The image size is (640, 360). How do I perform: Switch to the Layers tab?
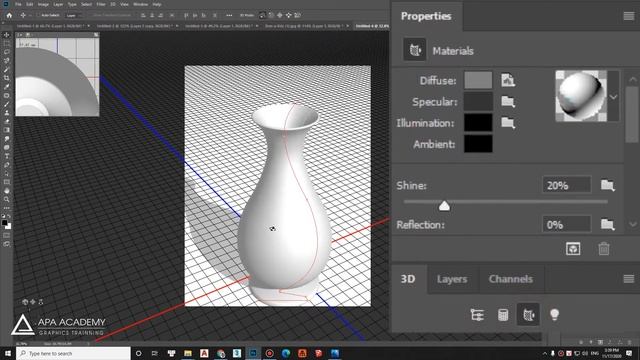452,279
